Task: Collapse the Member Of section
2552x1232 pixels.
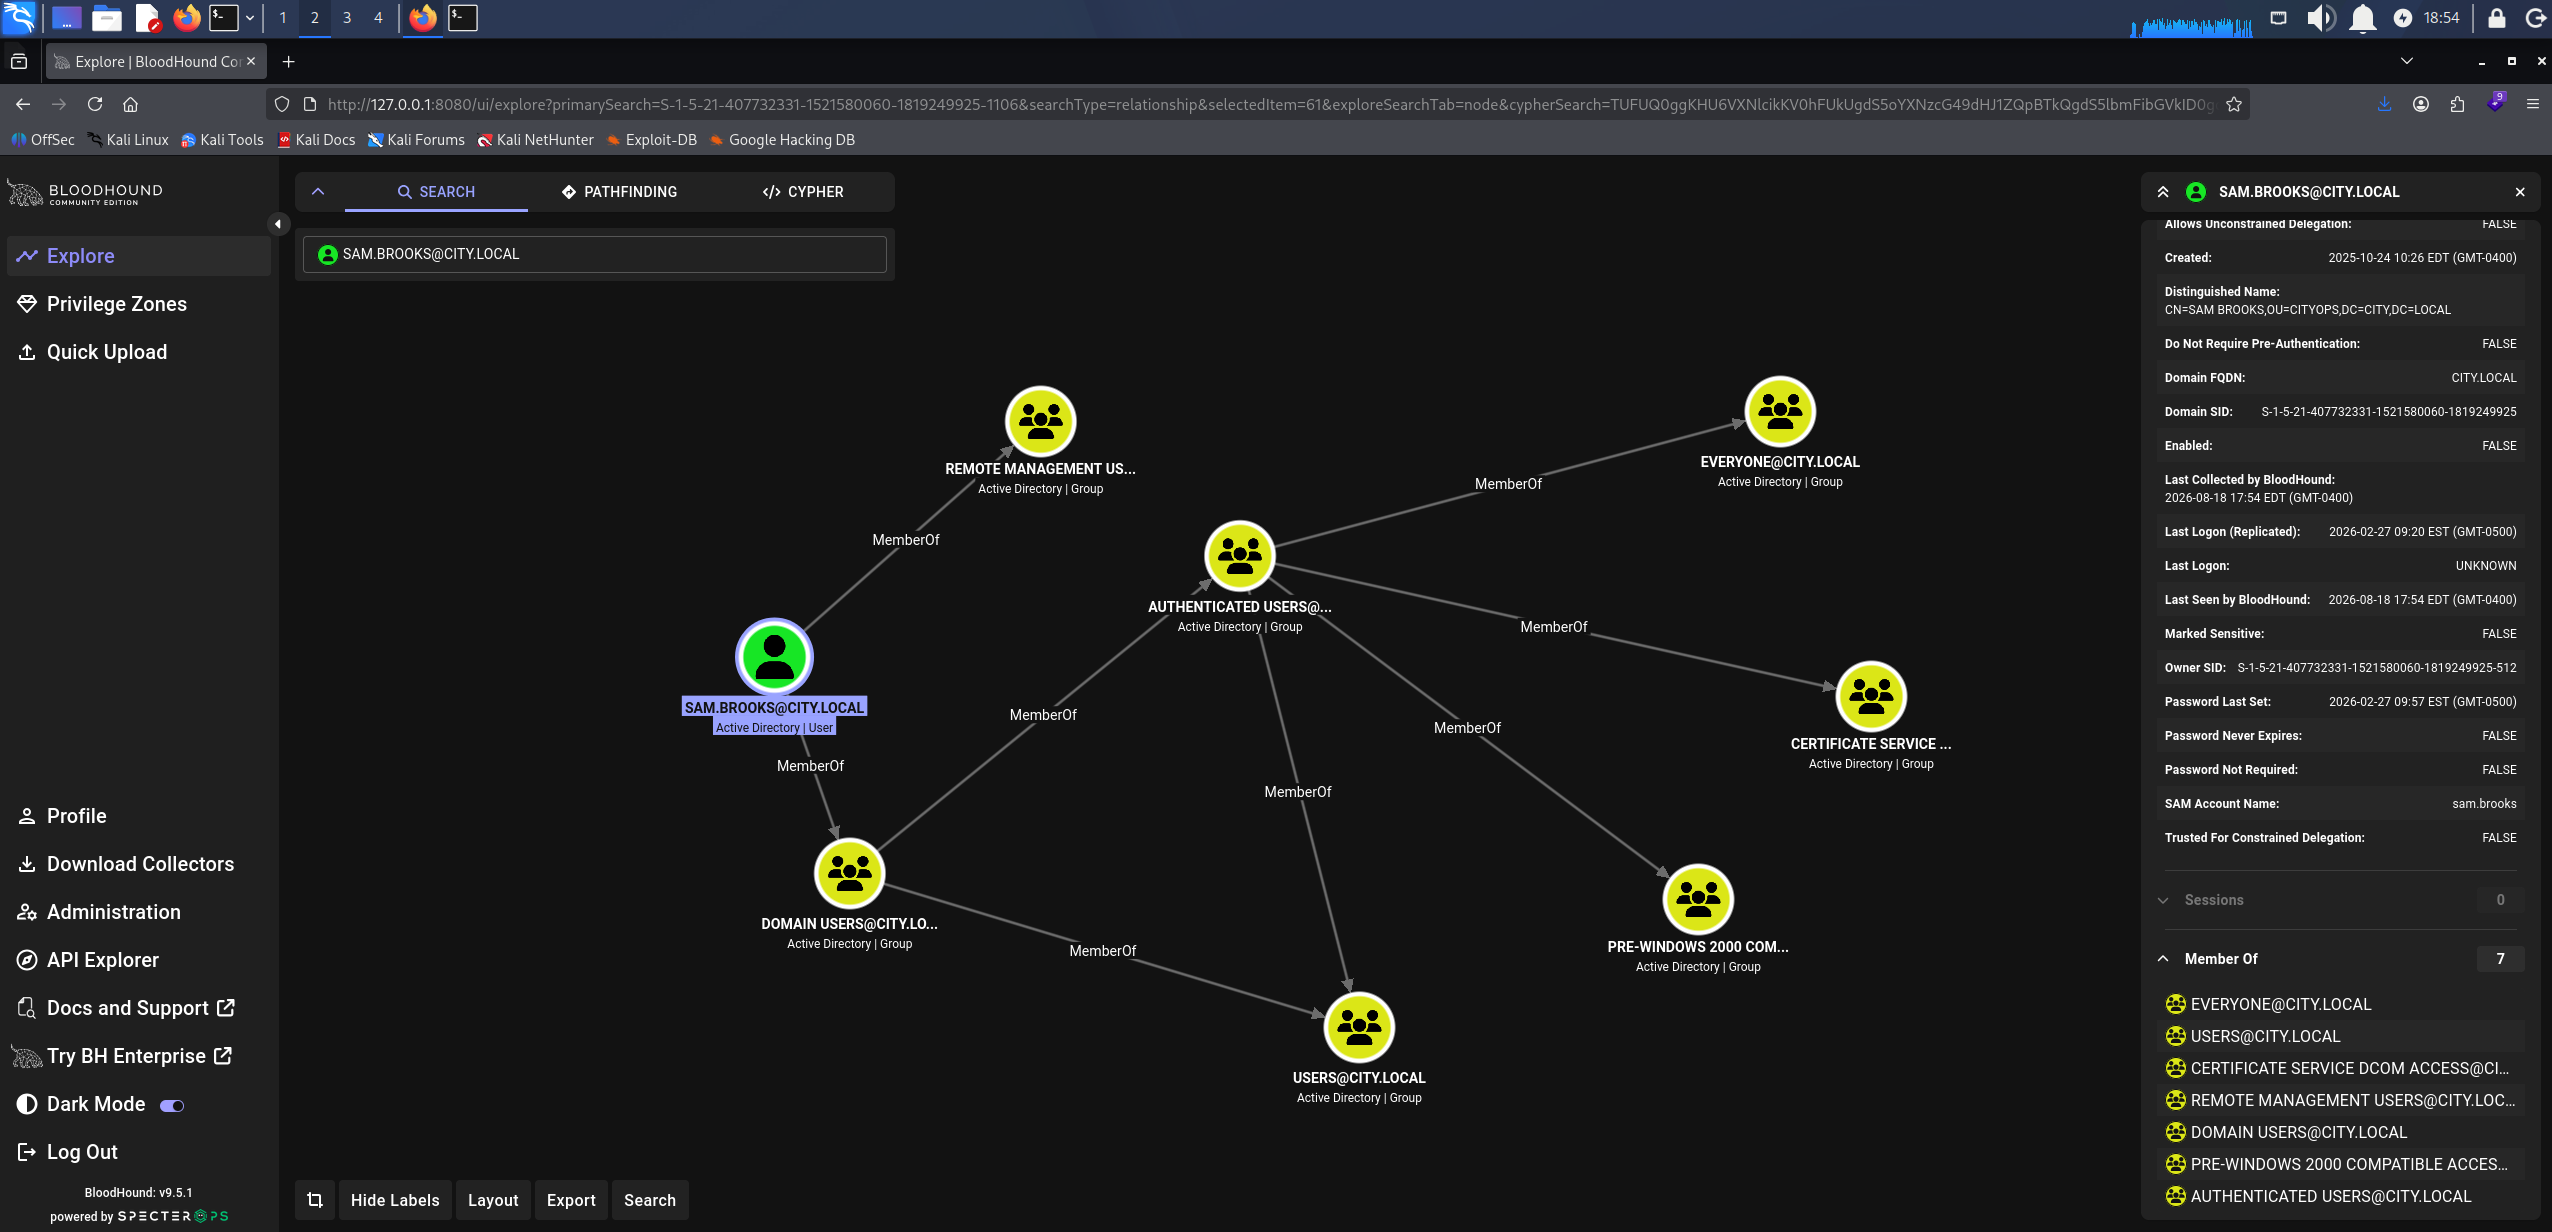Action: pos(2163,959)
